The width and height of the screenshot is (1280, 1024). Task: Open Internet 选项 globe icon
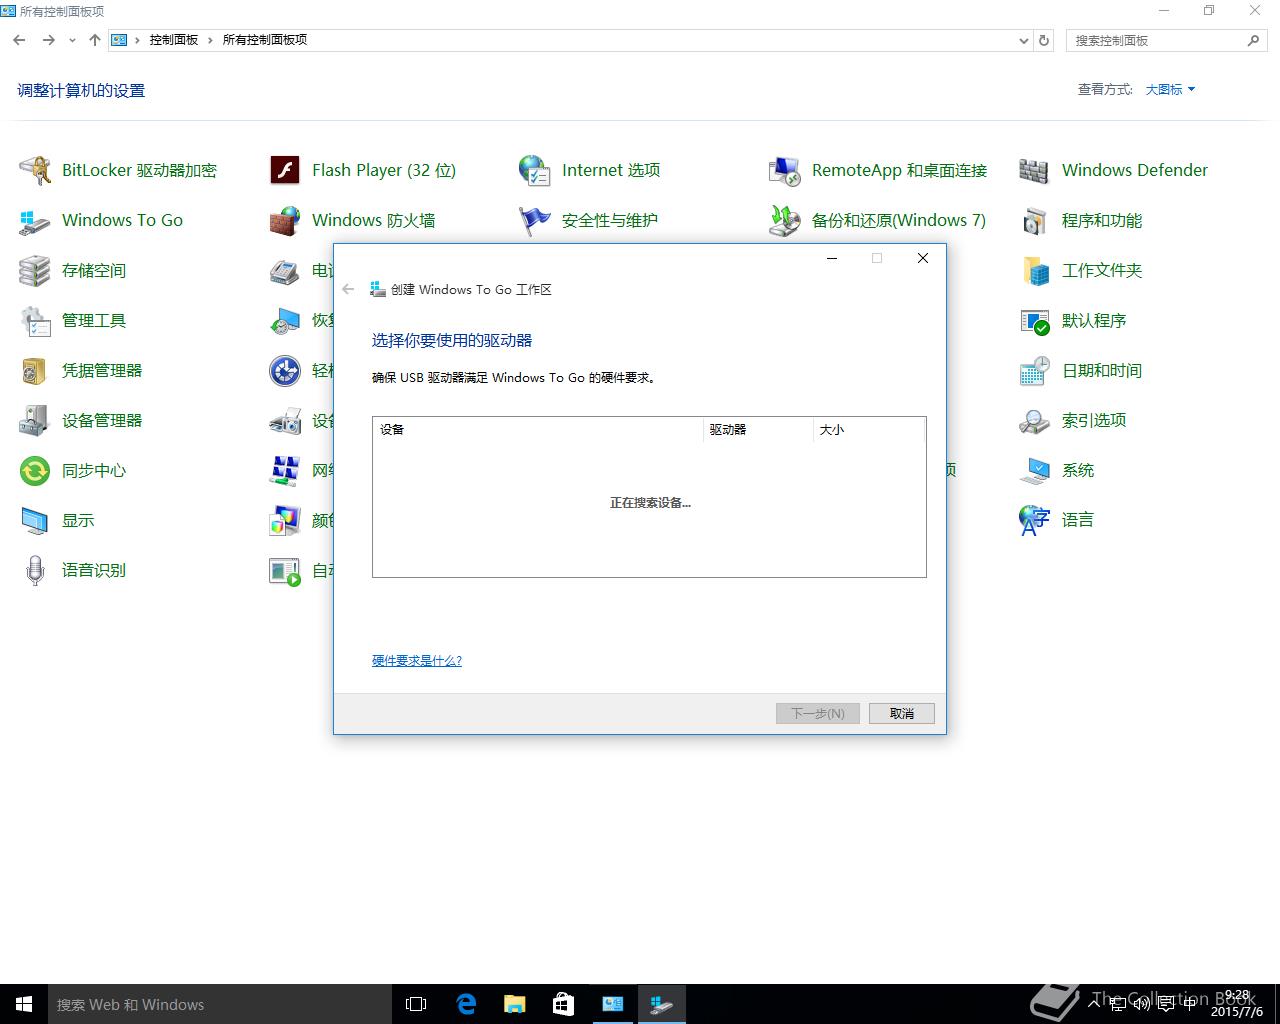(x=535, y=170)
